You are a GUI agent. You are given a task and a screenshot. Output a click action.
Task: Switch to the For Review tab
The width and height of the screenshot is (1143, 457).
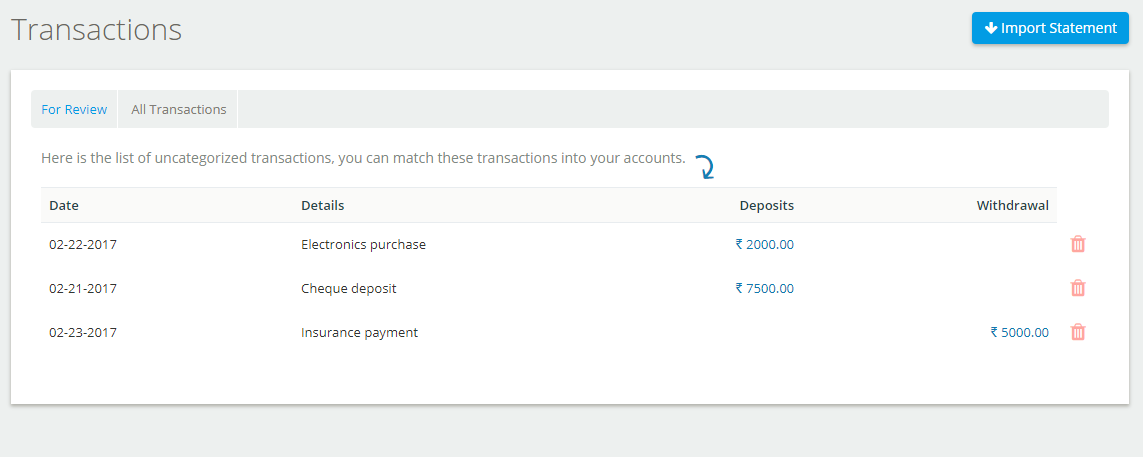click(74, 109)
